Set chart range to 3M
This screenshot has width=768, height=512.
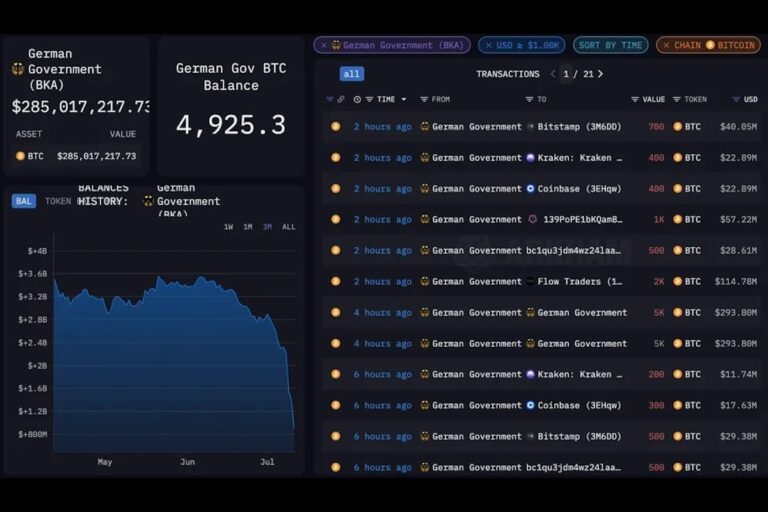[x=267, y=227]
